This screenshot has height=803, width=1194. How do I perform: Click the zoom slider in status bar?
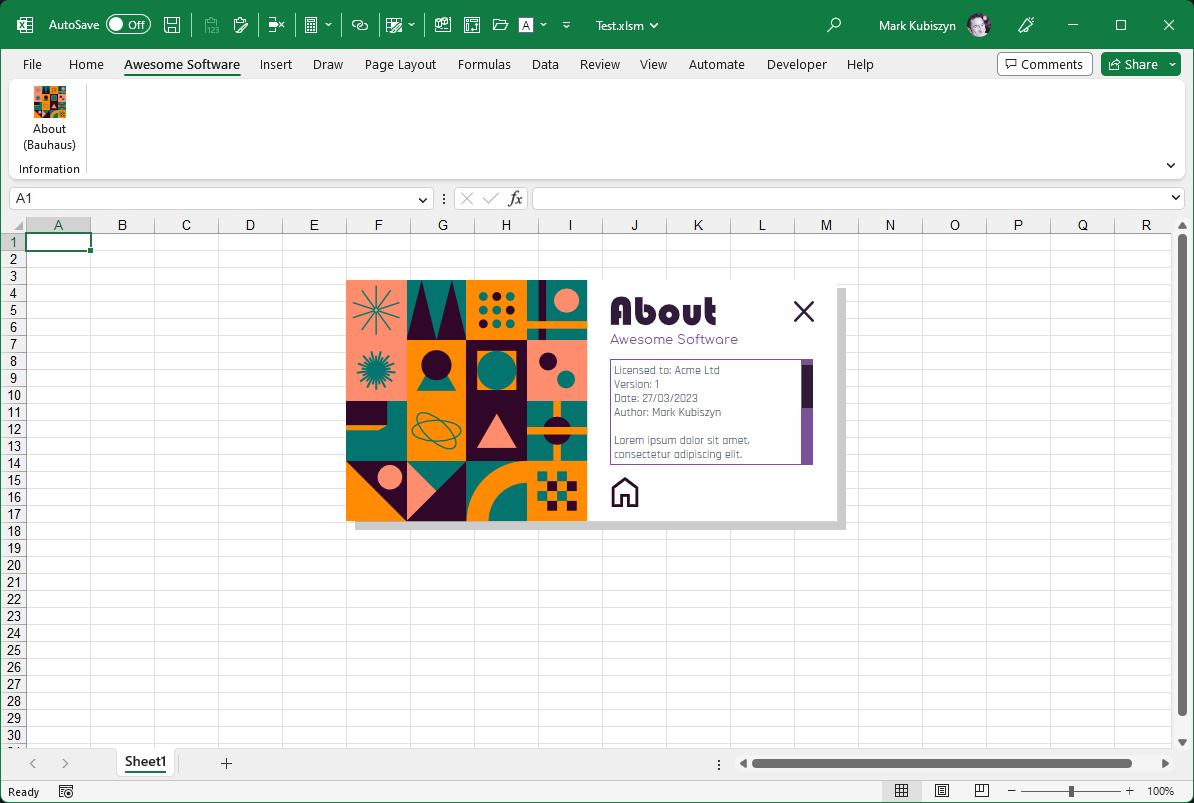click(x=1071, y=791)
